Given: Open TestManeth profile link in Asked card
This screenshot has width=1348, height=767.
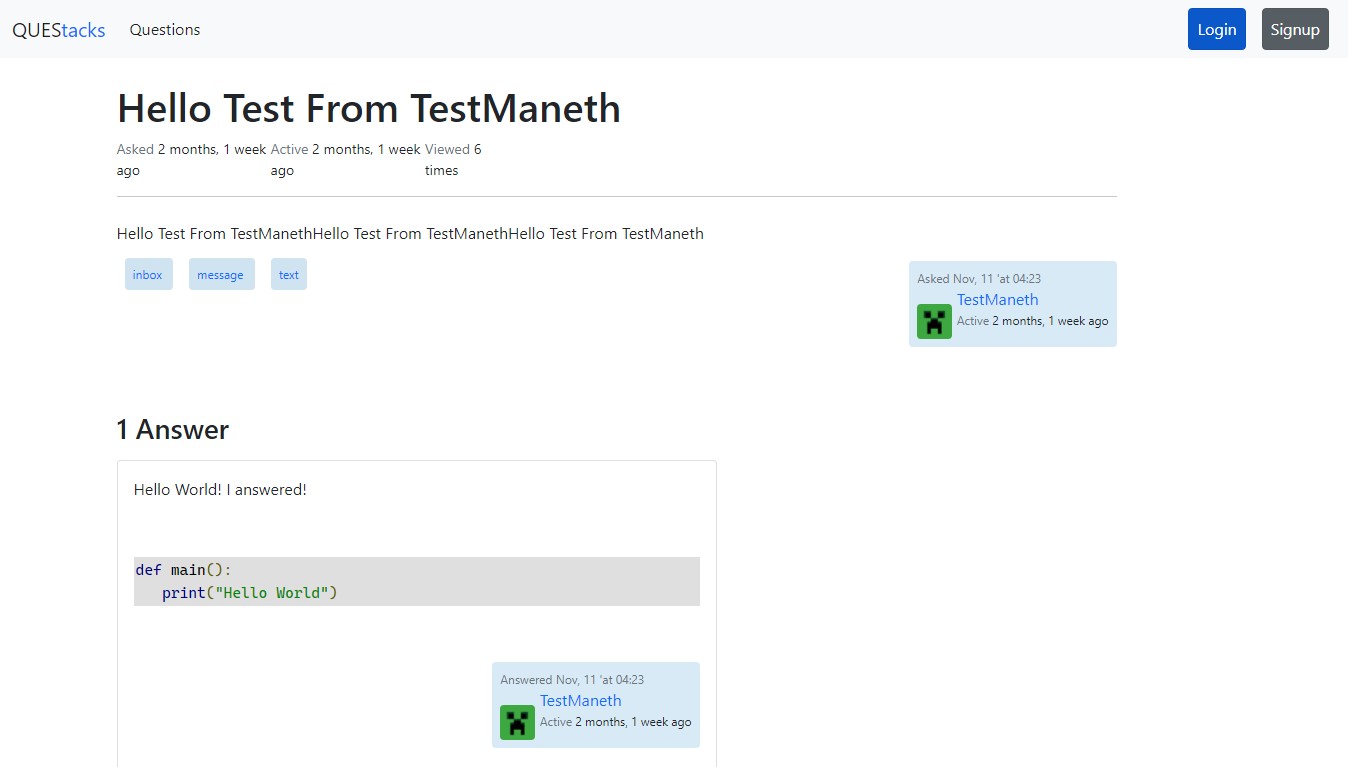Looking at the screenshot, I should (x=997, y=300).
